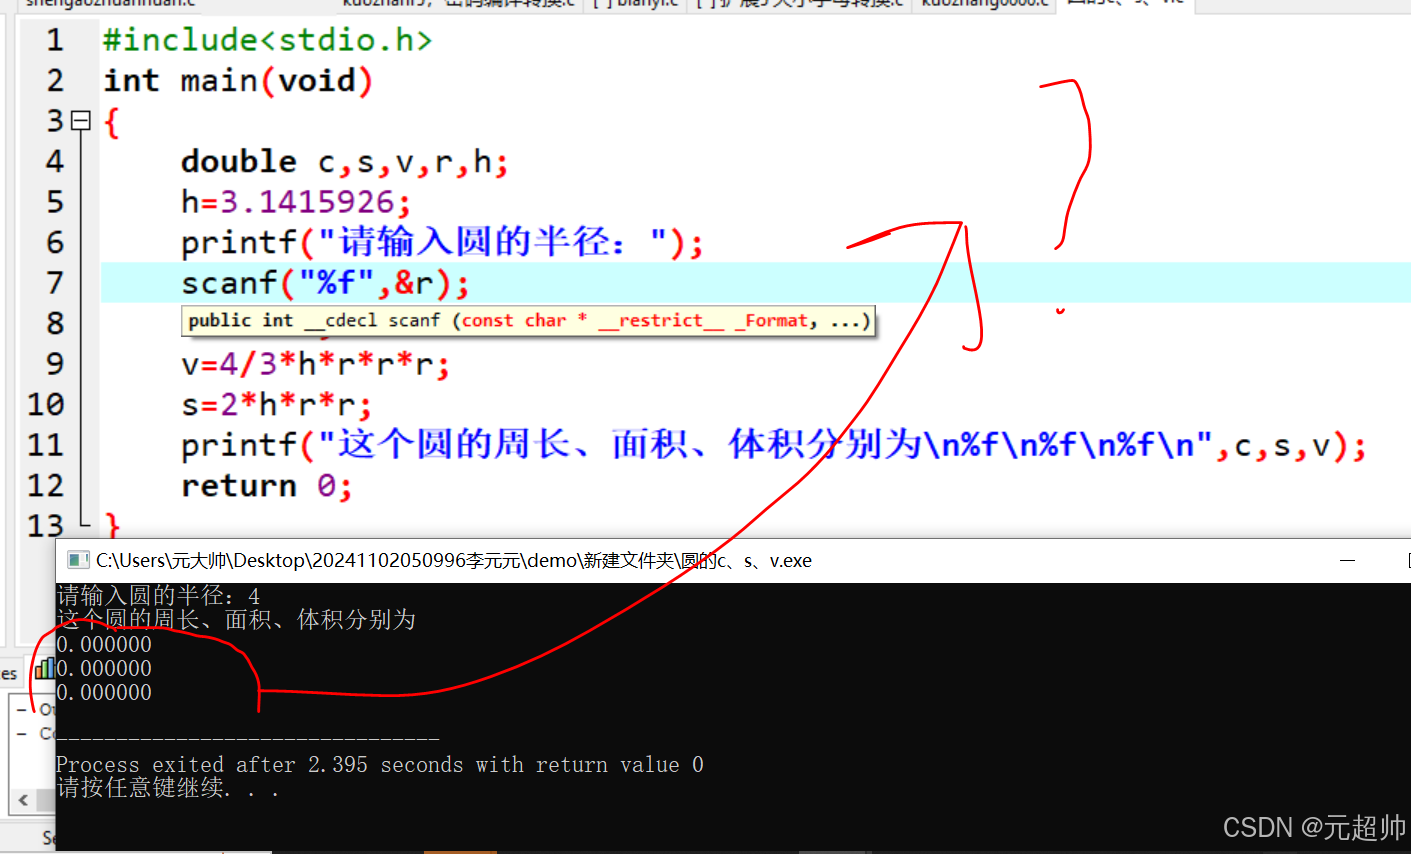The height and width of the screenshot is (854, 1411).
Task: Click the left scroll arrow in the bottom panel
Action: point(23,800)
